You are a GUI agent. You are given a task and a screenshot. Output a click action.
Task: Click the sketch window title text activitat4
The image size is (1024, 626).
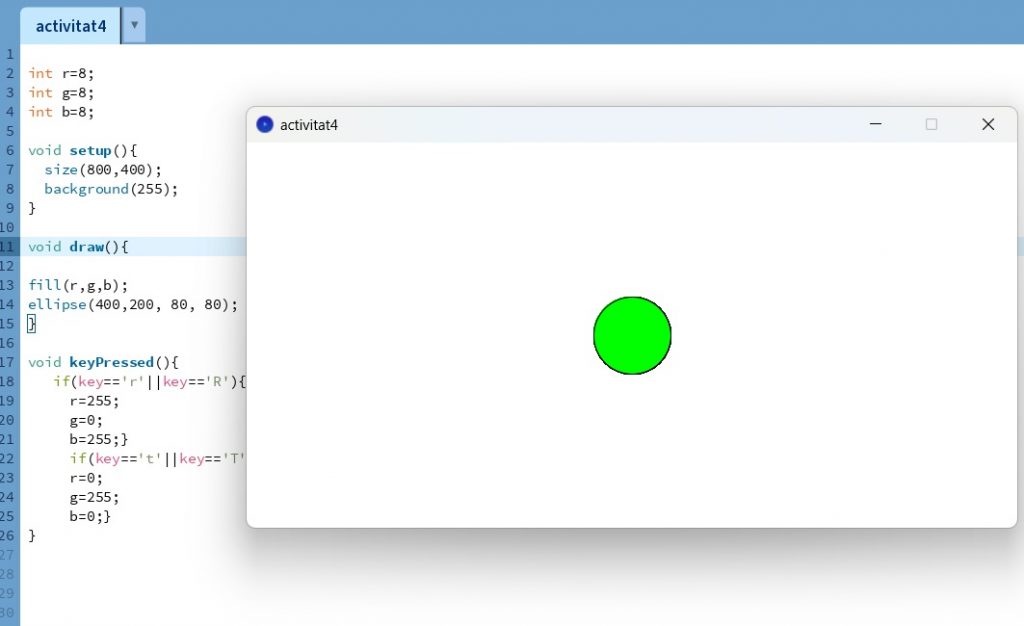[x=309, y=125]
